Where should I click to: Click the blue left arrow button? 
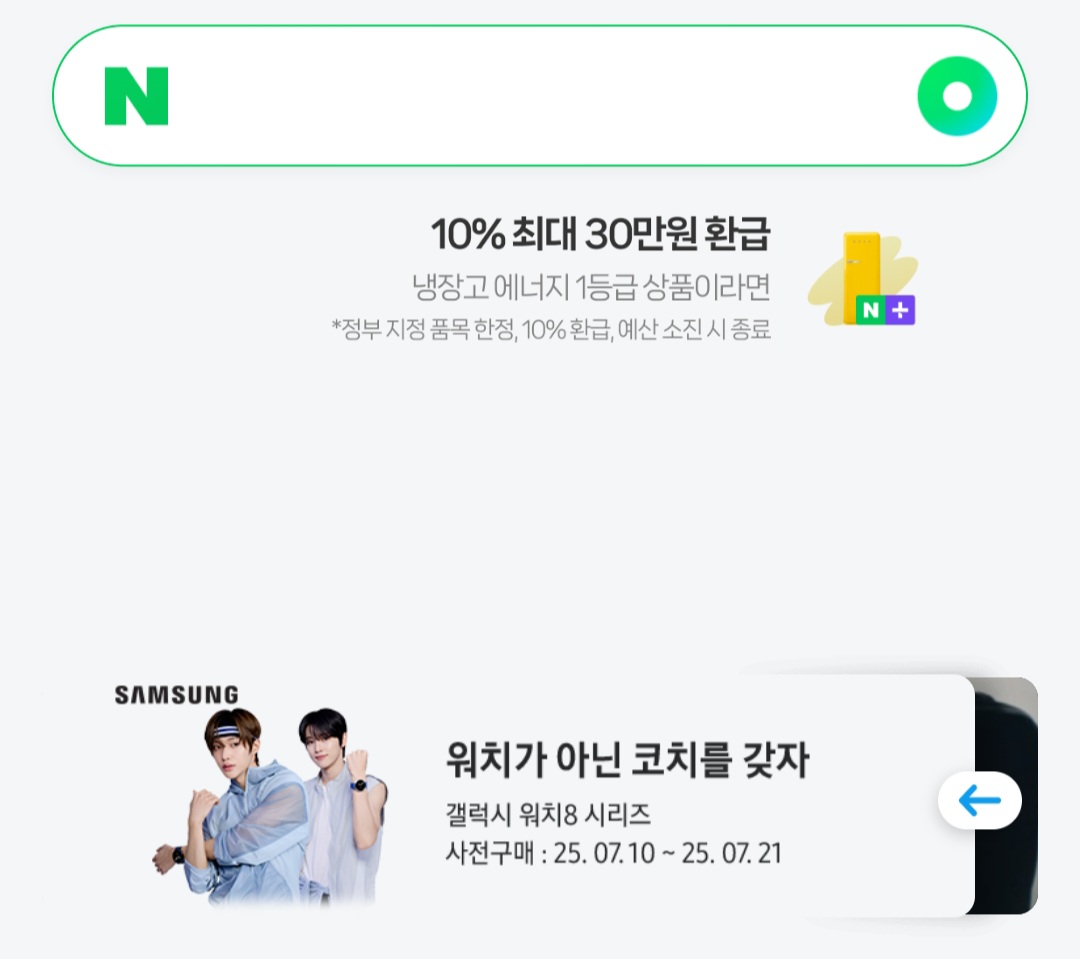coord(979,801)
